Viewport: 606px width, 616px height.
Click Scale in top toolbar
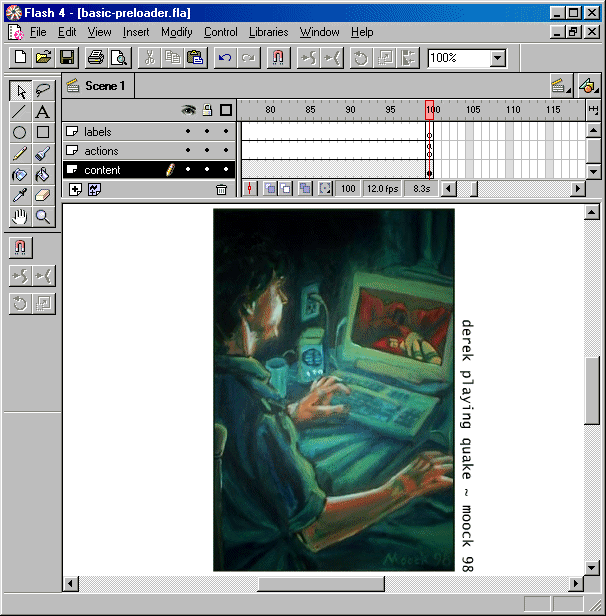tap(385, 58)
